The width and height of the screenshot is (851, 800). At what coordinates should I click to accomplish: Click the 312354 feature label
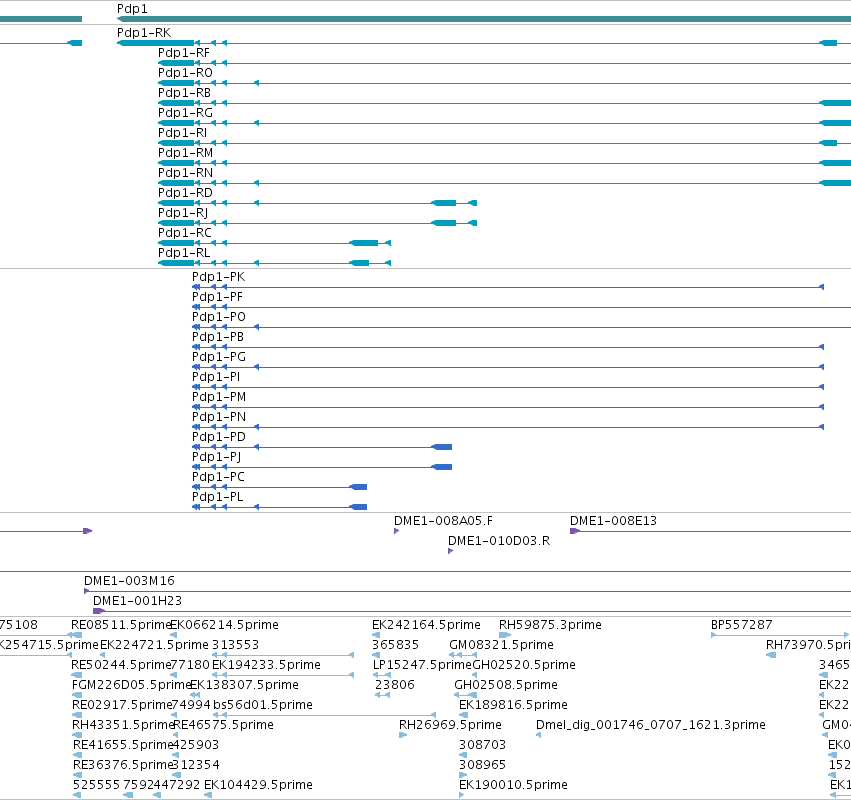pyautogui.click(x=196, y=765)
